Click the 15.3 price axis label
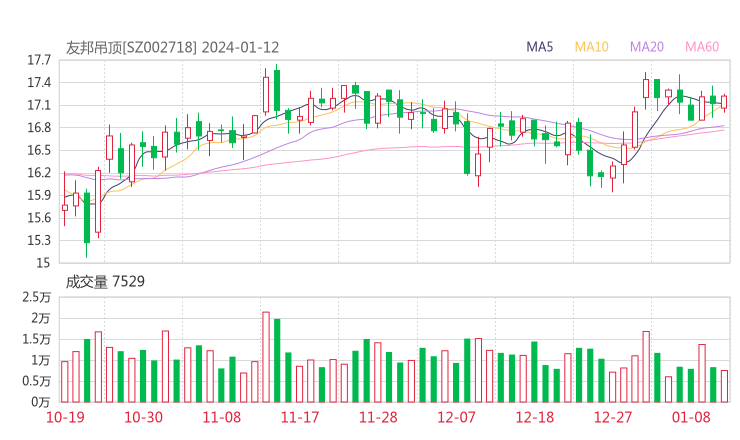 pos(39,241)
